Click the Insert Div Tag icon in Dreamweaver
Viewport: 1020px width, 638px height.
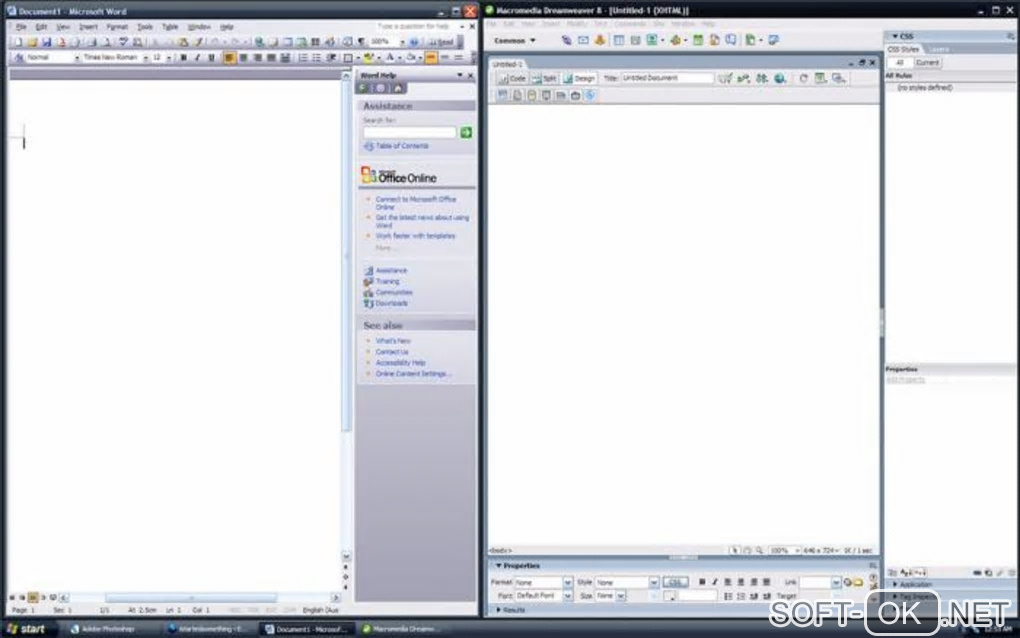coord(635,40)
